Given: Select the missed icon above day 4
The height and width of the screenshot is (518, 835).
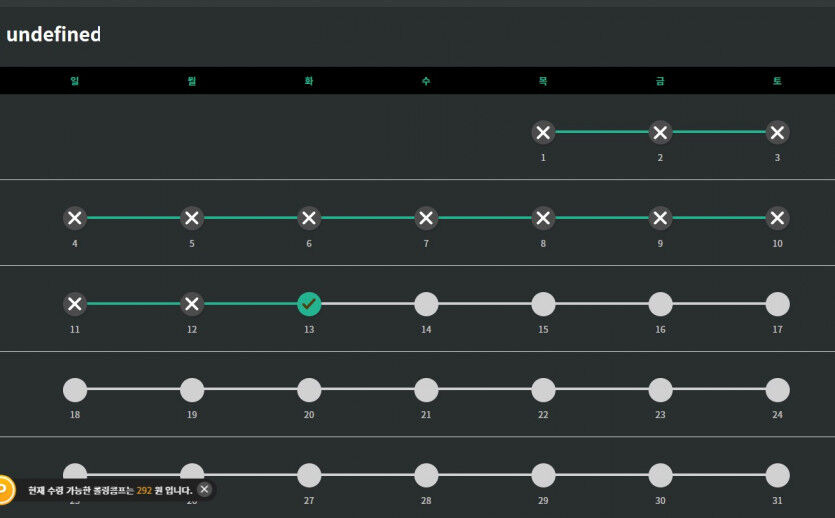Looking at the screenshot, I should [75, 218].
